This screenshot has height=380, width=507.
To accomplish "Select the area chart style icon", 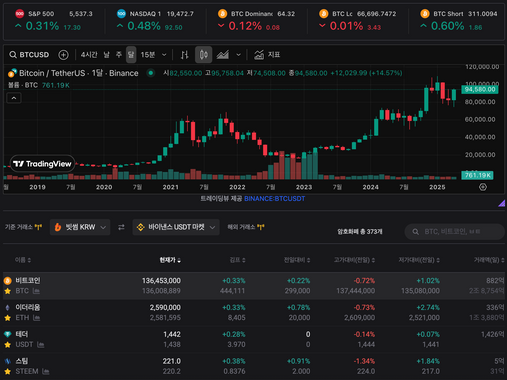I will pyautogui.click(x=223, y=55).
